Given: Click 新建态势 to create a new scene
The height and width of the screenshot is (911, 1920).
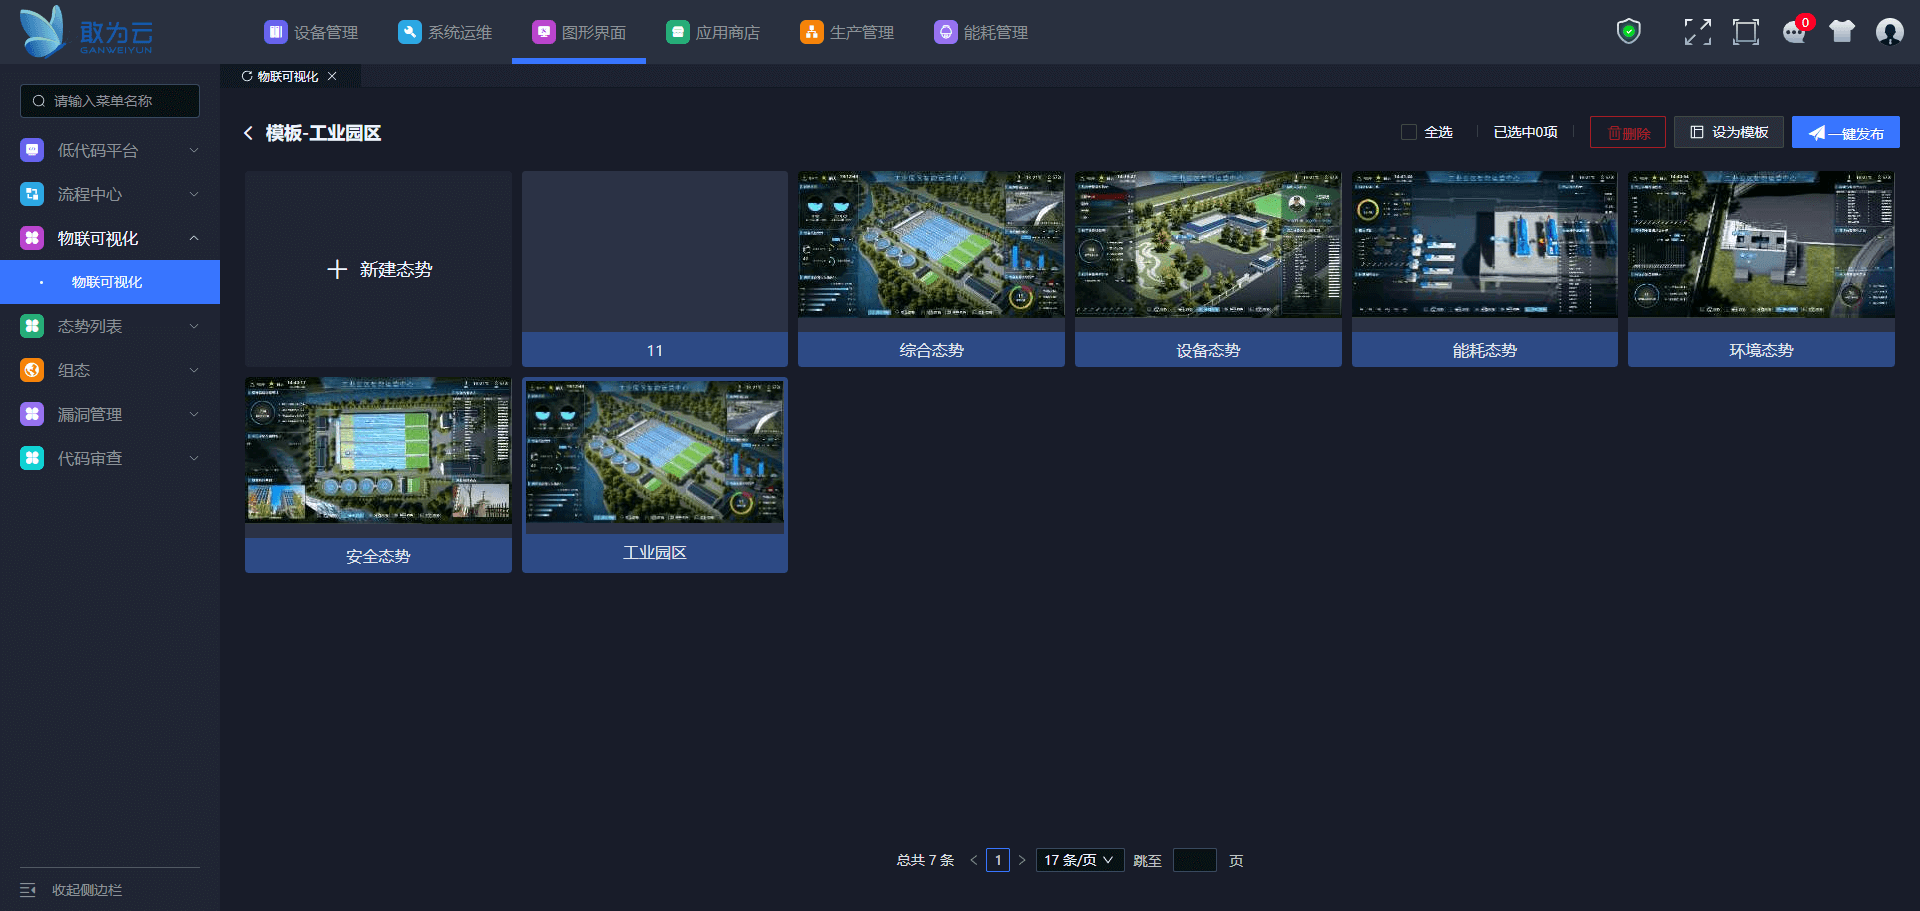Looking at the screenshot, I should (x=378, y=269).
